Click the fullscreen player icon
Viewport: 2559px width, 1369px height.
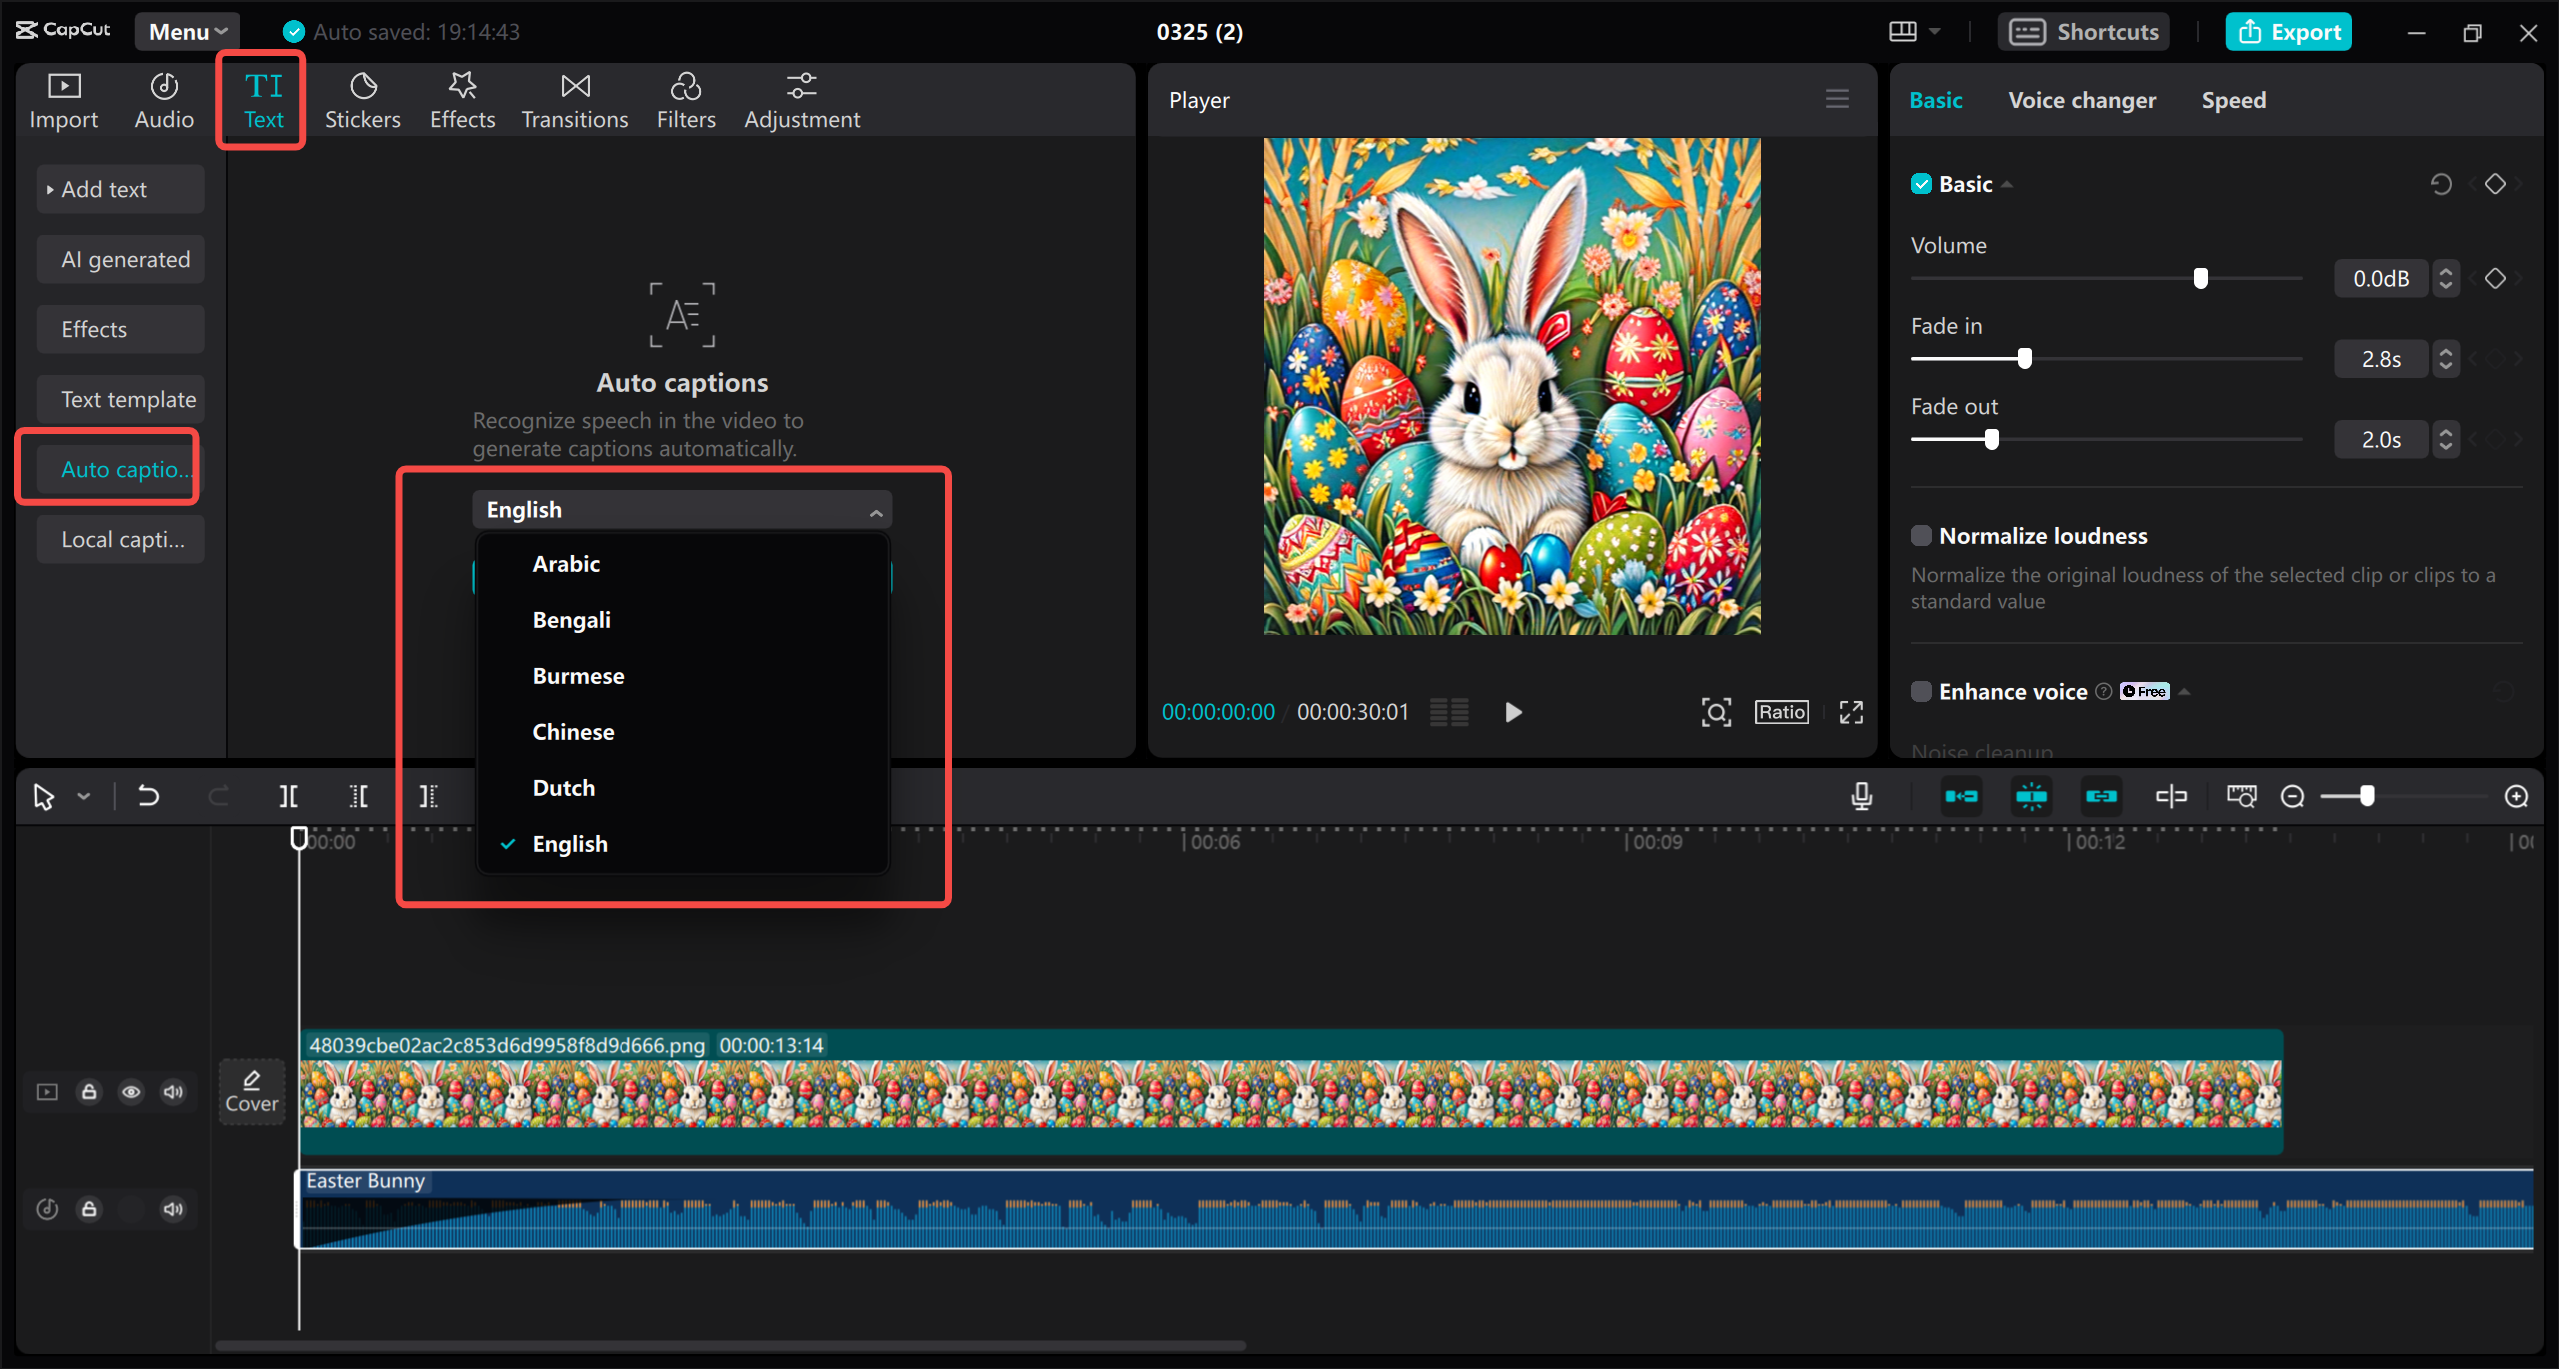[1851, 712]
